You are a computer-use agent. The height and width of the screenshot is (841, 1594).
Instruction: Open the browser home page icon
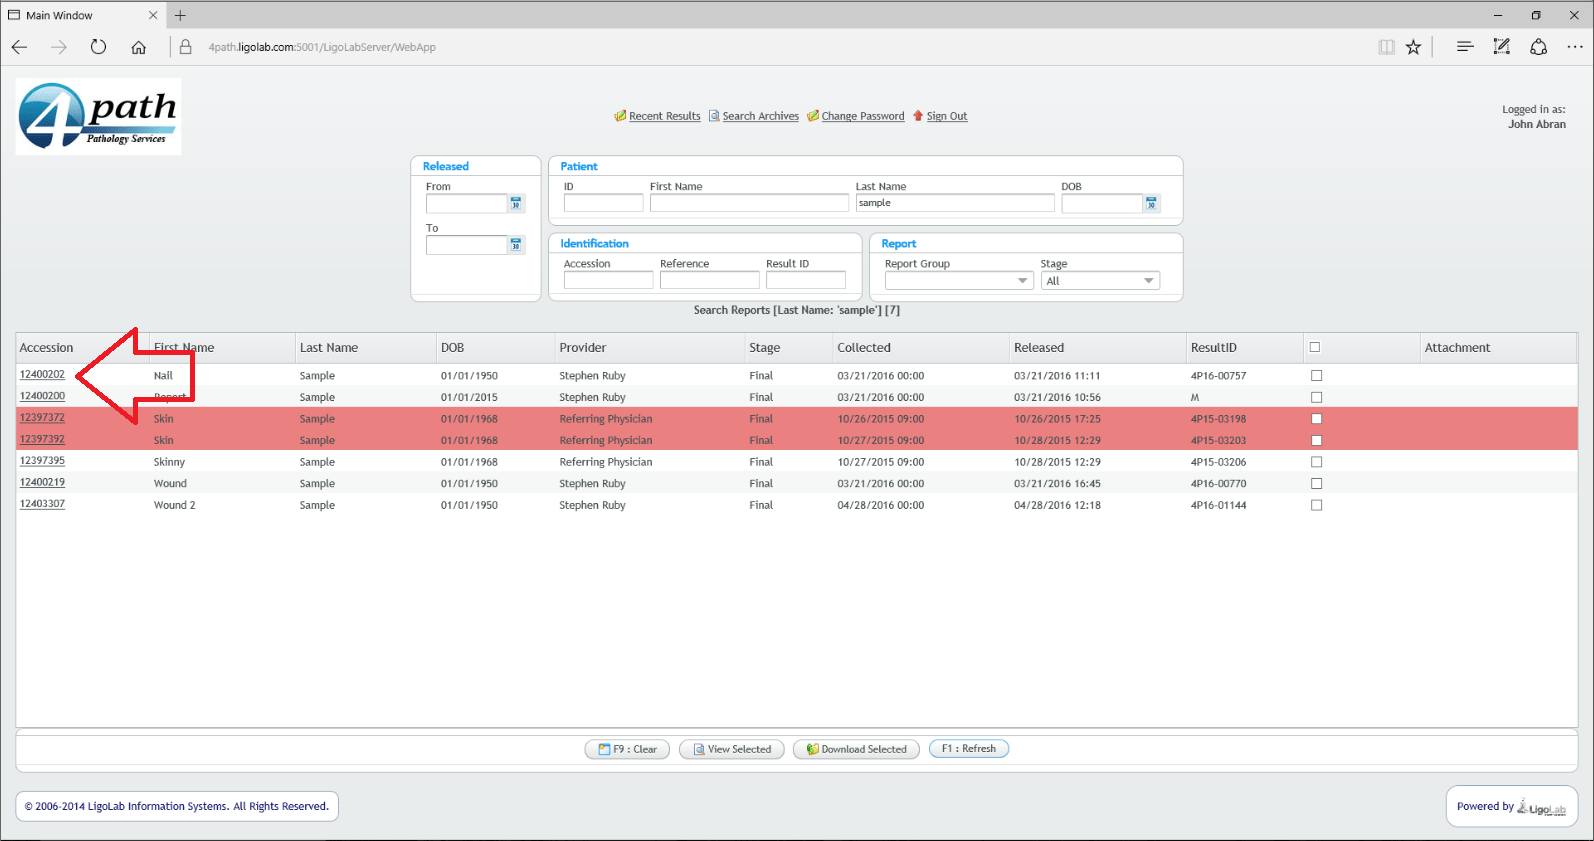139,47
